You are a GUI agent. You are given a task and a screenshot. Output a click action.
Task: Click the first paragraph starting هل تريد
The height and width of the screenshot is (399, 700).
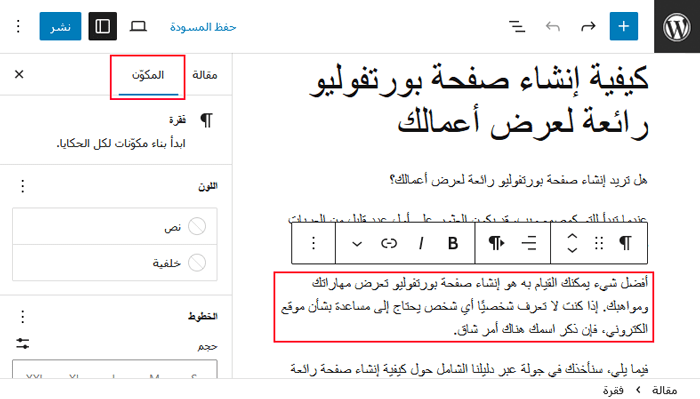click(x=518, y=180)
